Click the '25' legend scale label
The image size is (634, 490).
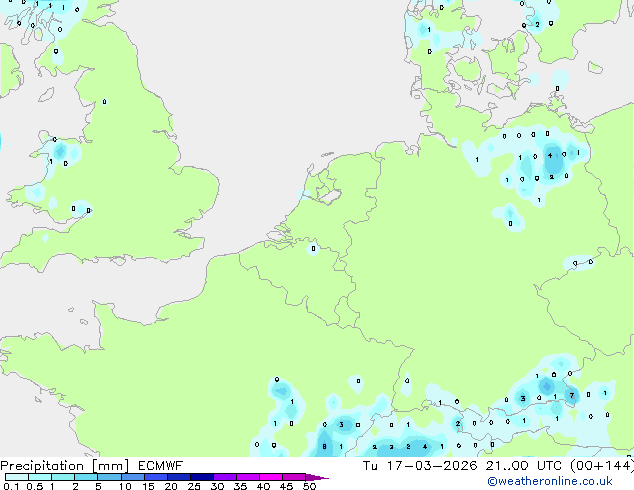click(194, 486)
